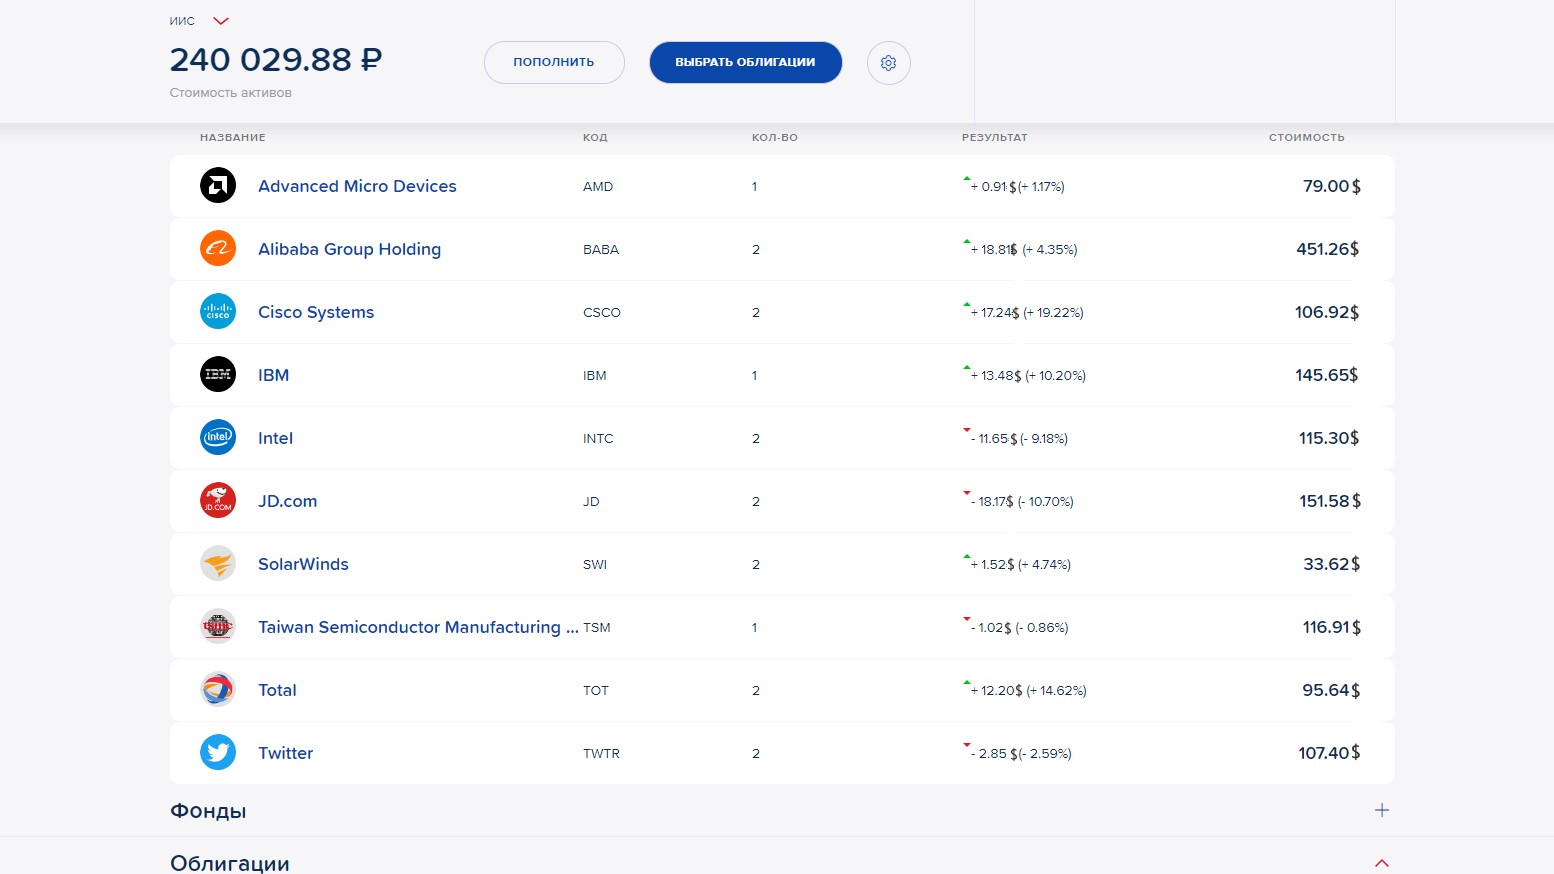Screen dimensions: 1554x874
Task: Click the SWI ticker code
Action: coord(595,565)
